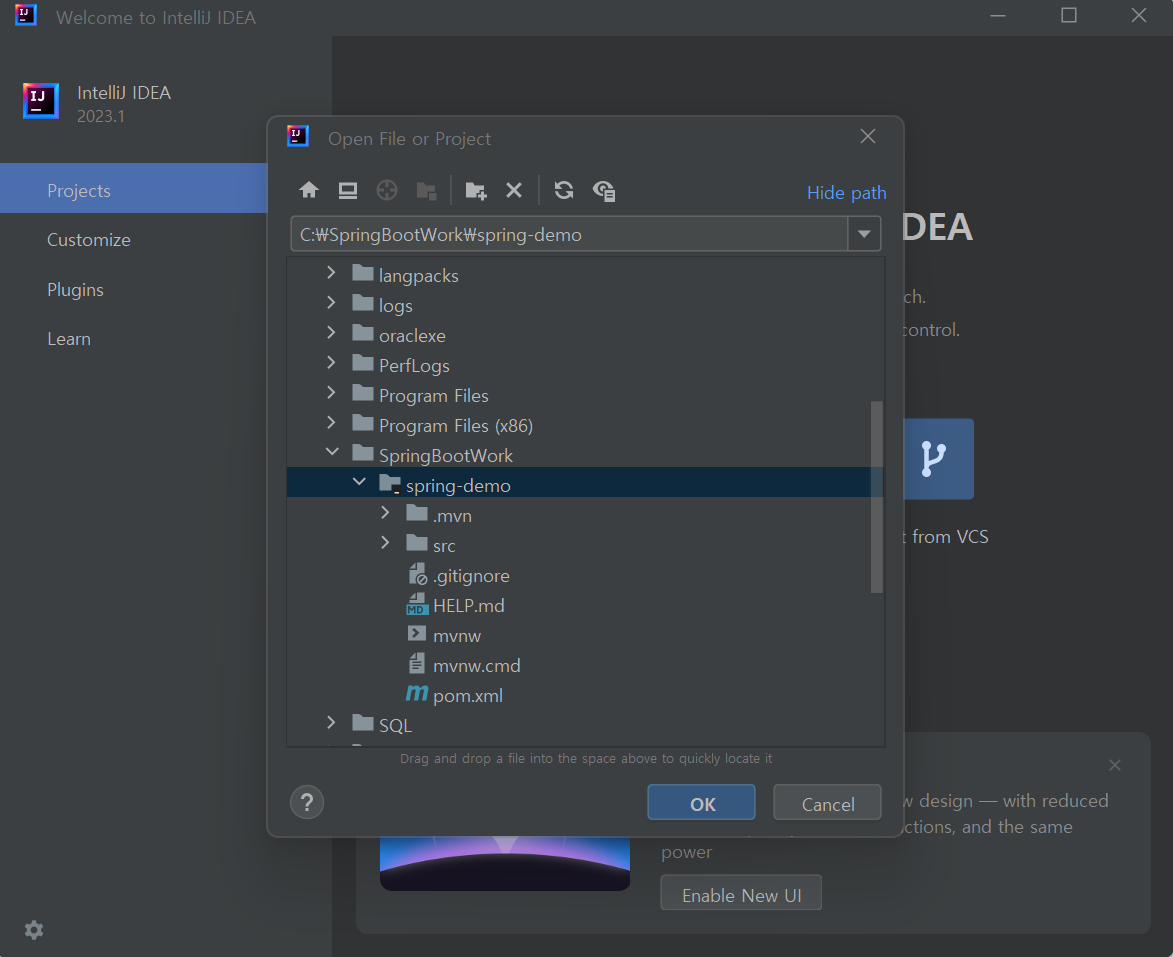This screenshot has height=957, width=1173.
Task: Dismiss the New UI promo banner
Action: tap(1115, 765)
